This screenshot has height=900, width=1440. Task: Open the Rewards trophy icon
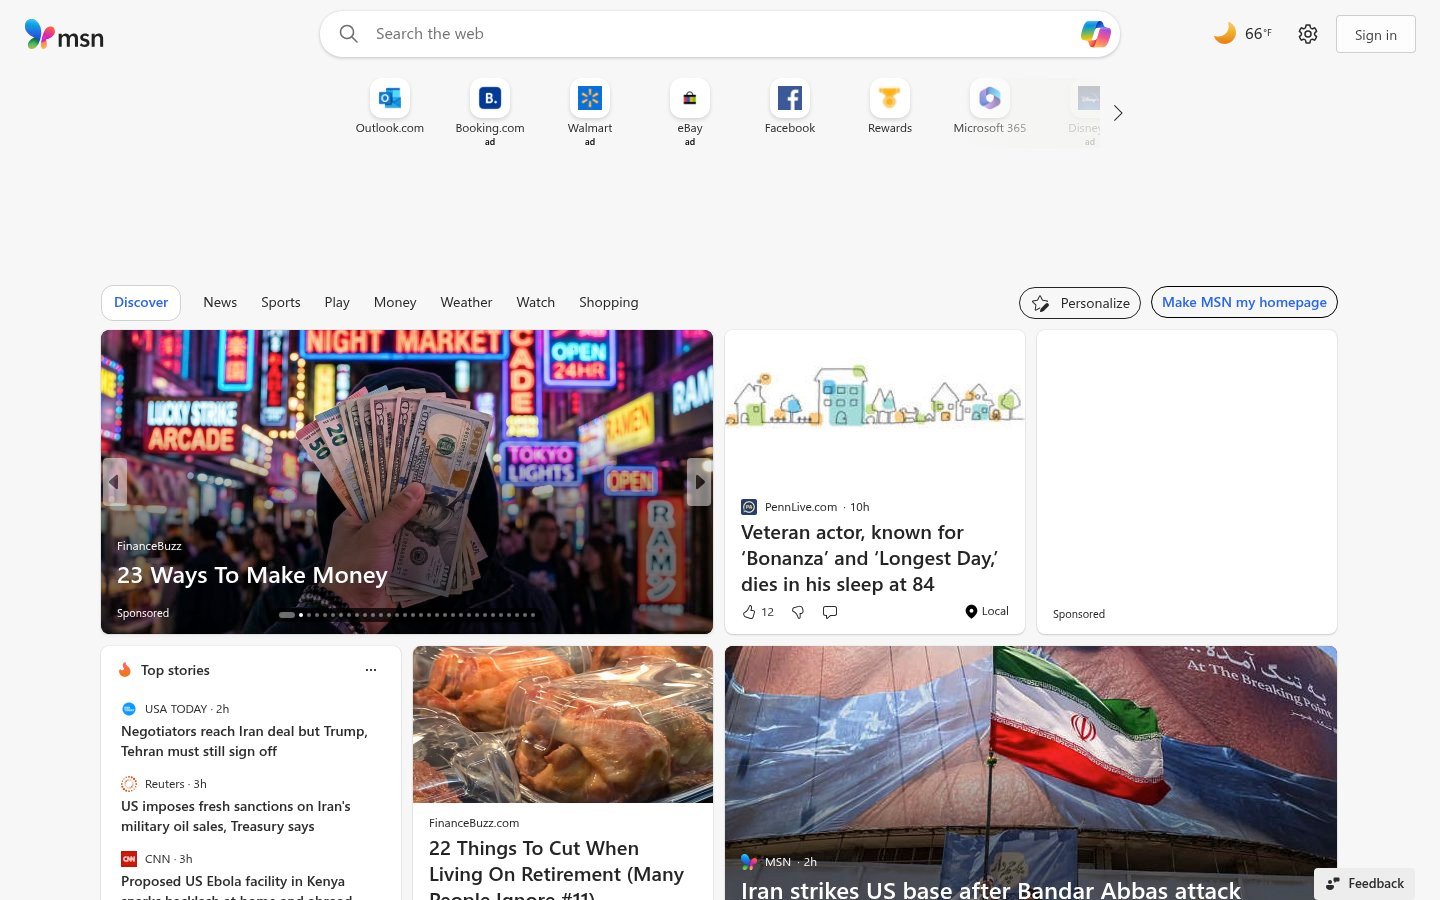click(x=890, y=98)
